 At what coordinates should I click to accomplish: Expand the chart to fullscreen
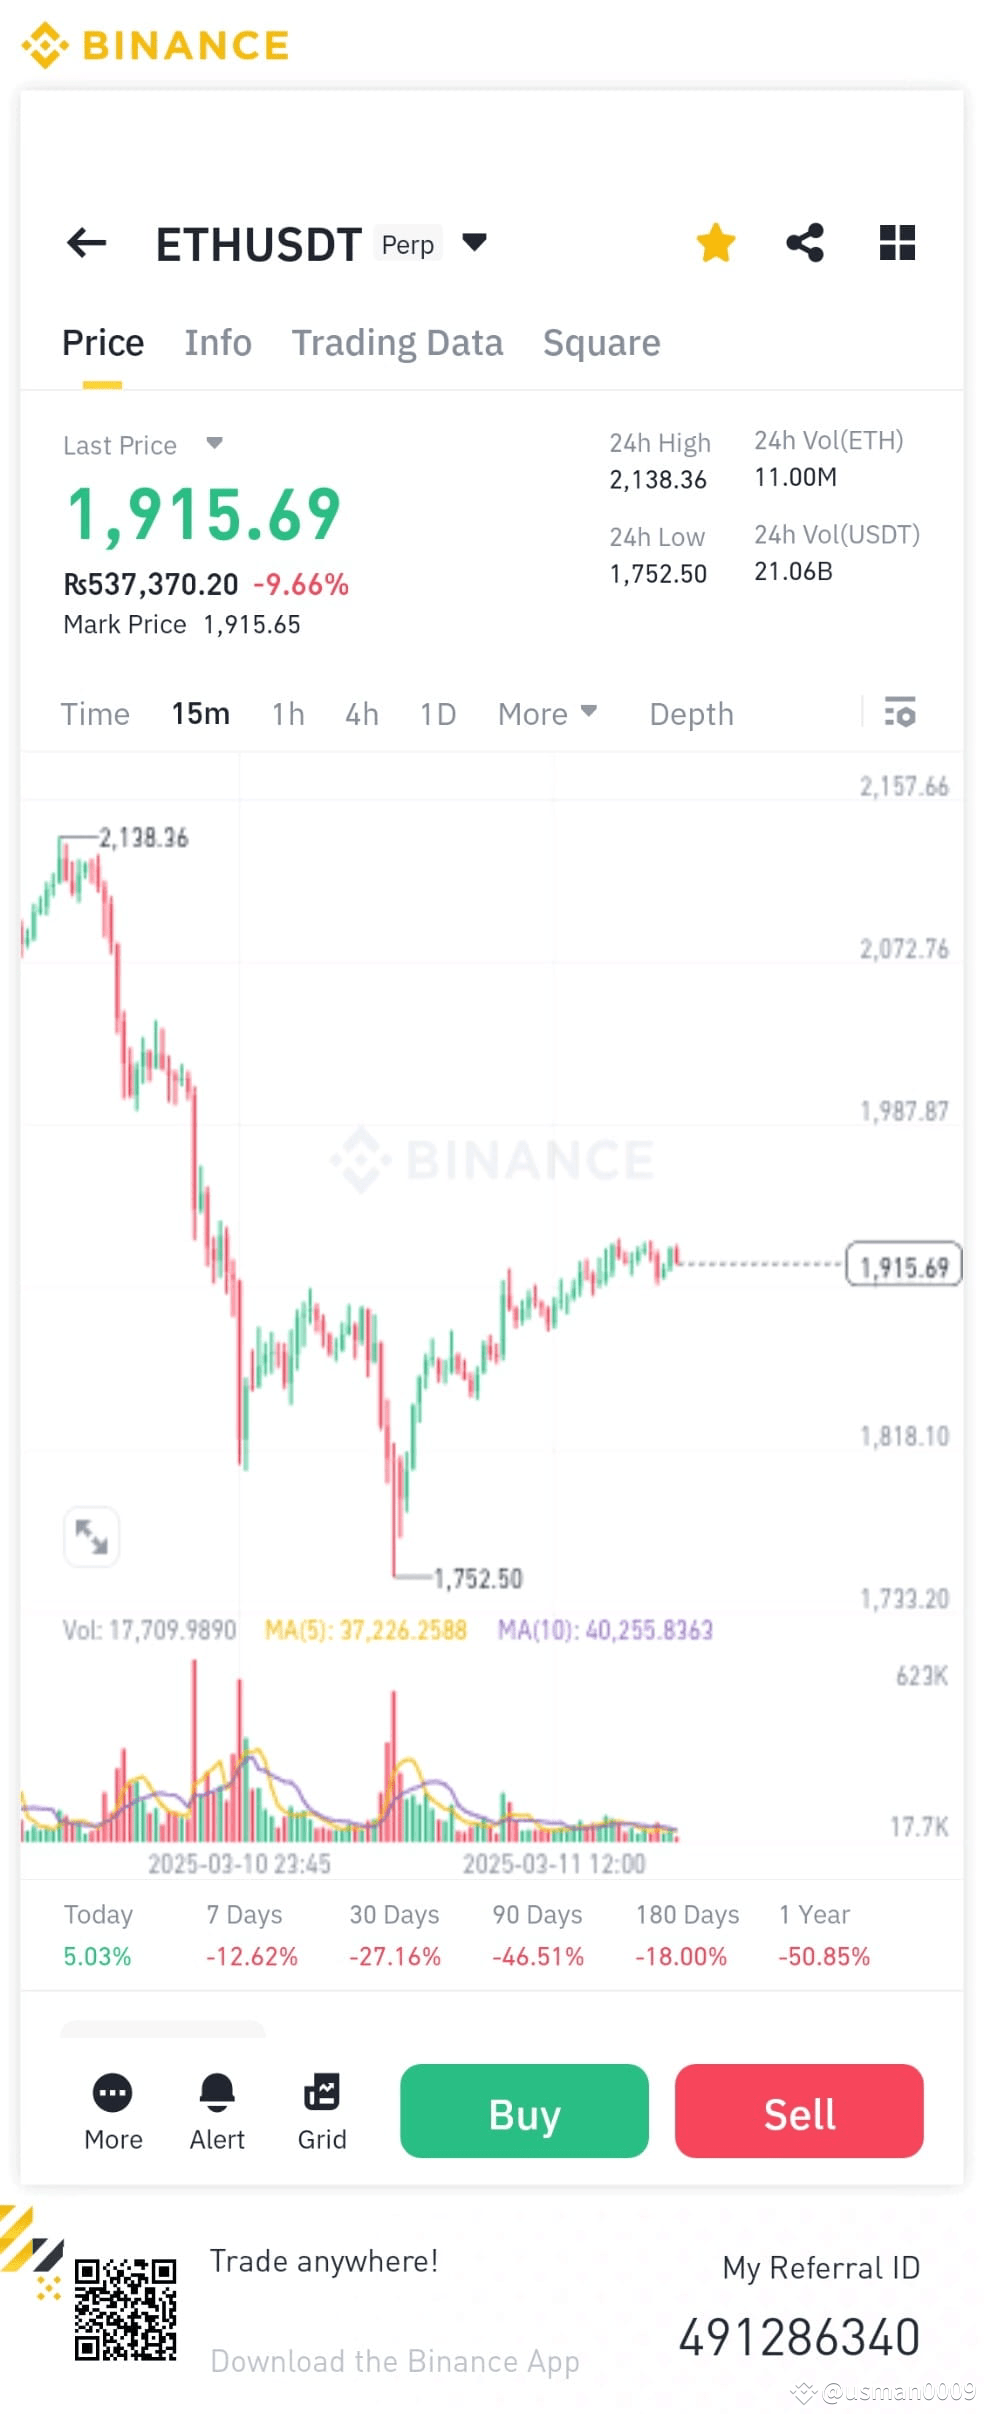(x=91, y=1537)
